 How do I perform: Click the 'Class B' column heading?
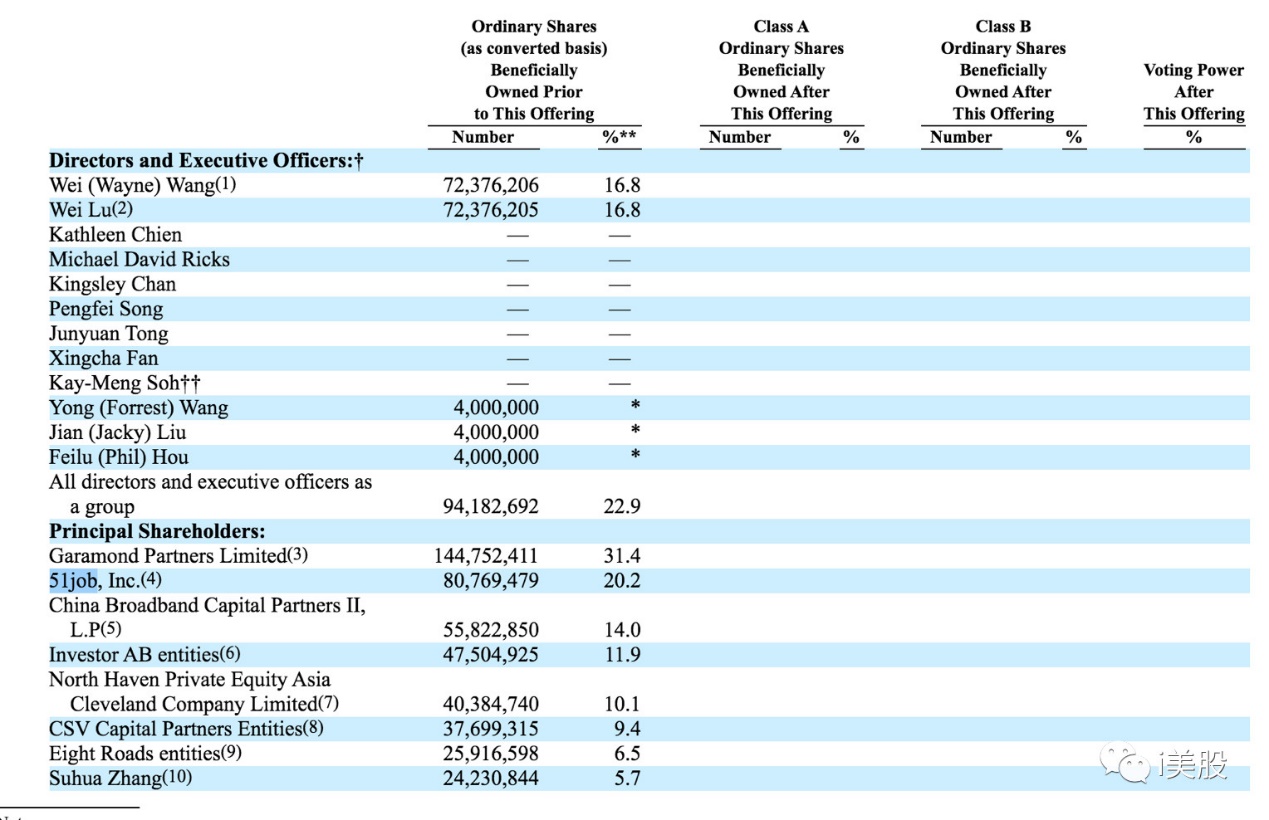(1003, 27)
